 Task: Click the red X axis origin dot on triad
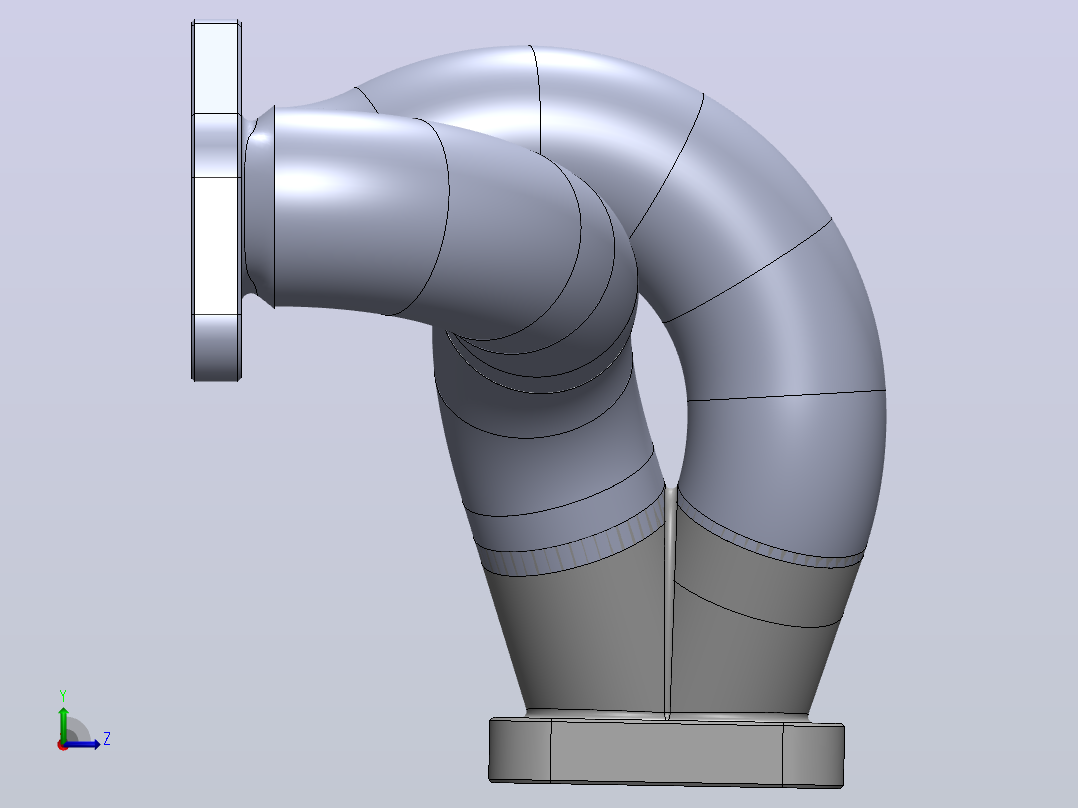pos(62,745)
